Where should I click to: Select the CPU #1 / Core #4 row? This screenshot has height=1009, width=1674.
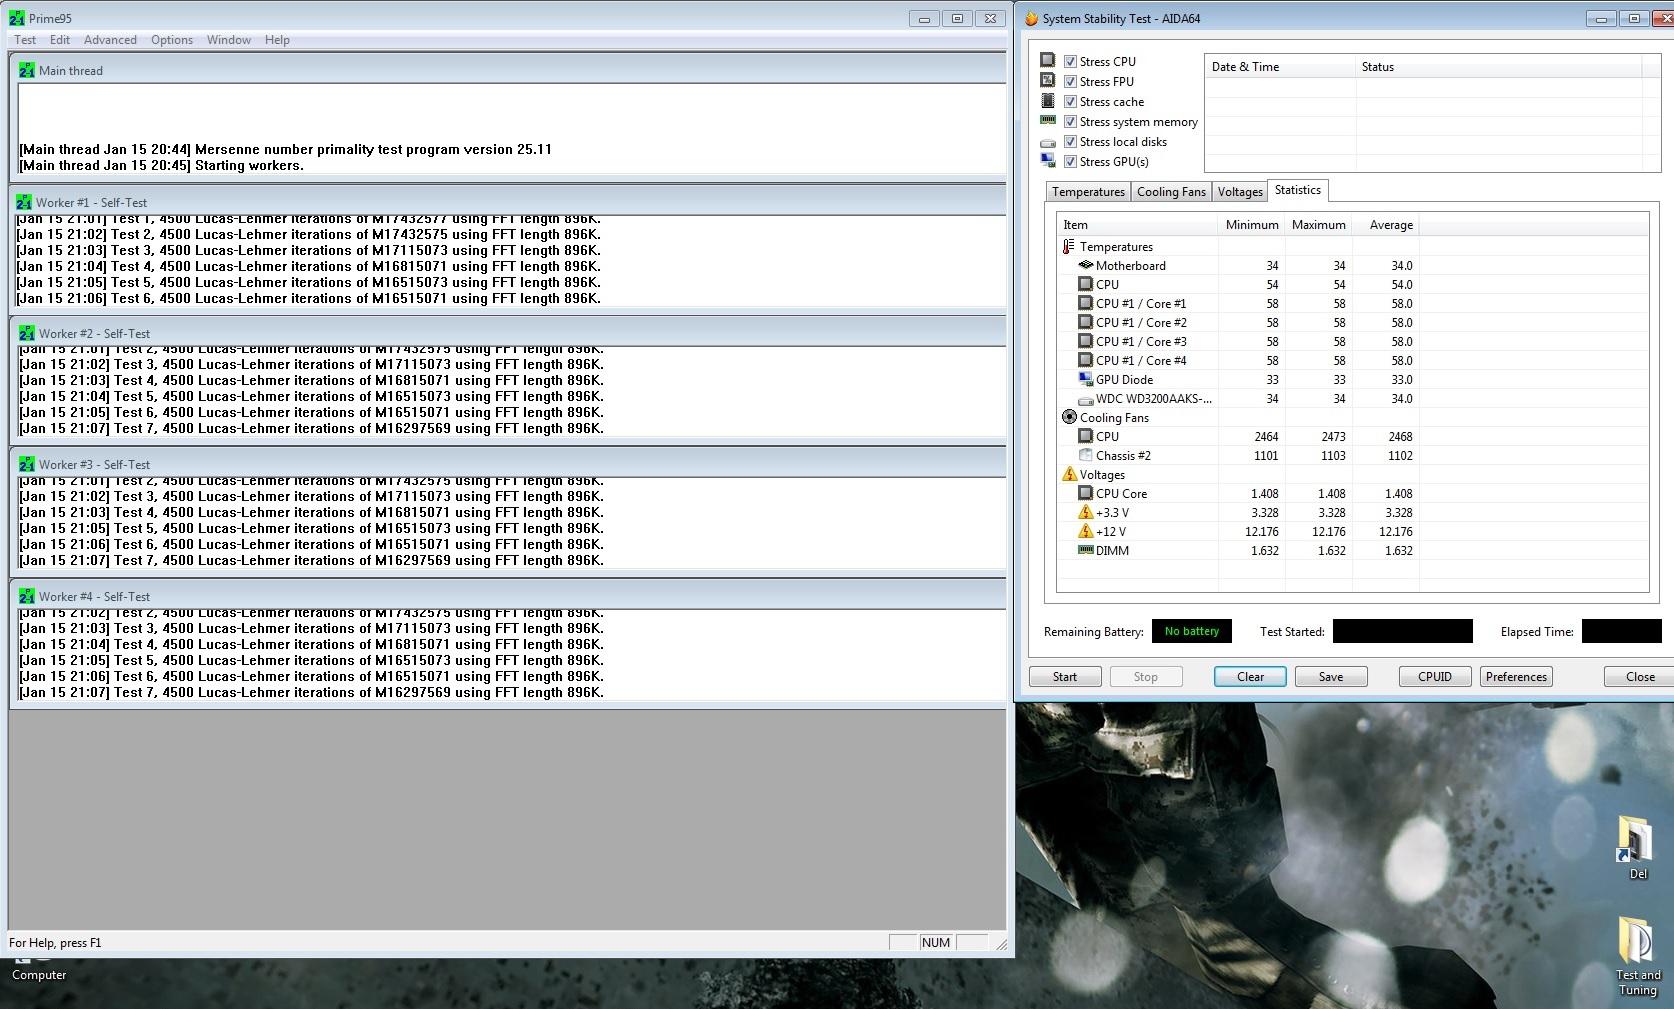[1238, 361]
